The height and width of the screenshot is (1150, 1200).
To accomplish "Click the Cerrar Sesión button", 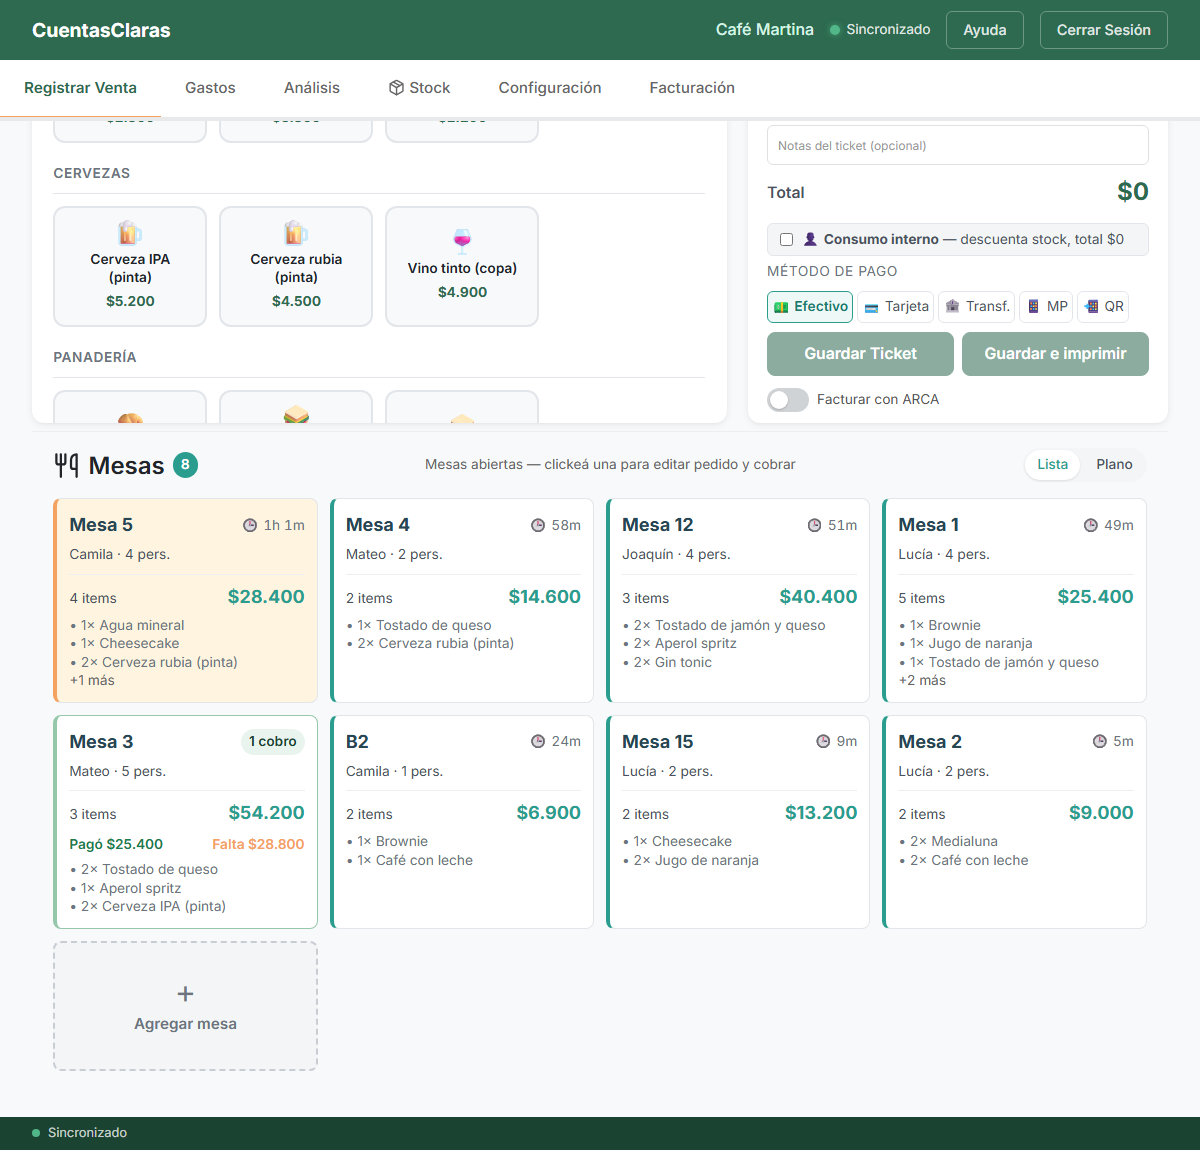I will (x=1104, y=30).
